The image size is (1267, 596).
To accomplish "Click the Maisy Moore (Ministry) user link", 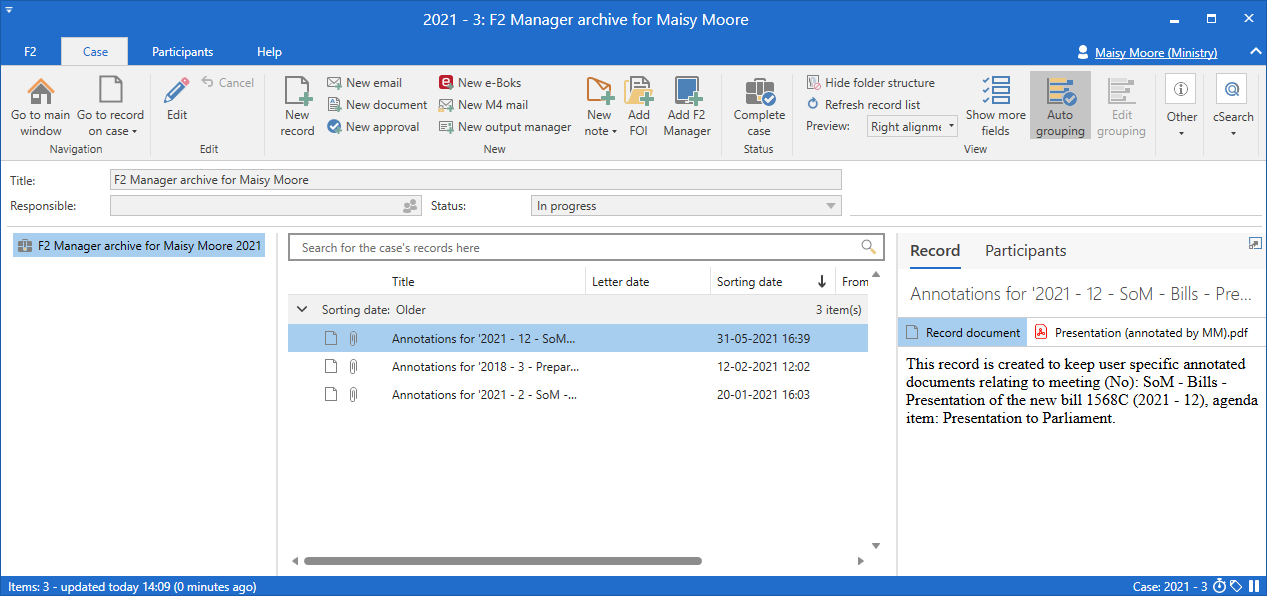I will tap(1155, 52).
